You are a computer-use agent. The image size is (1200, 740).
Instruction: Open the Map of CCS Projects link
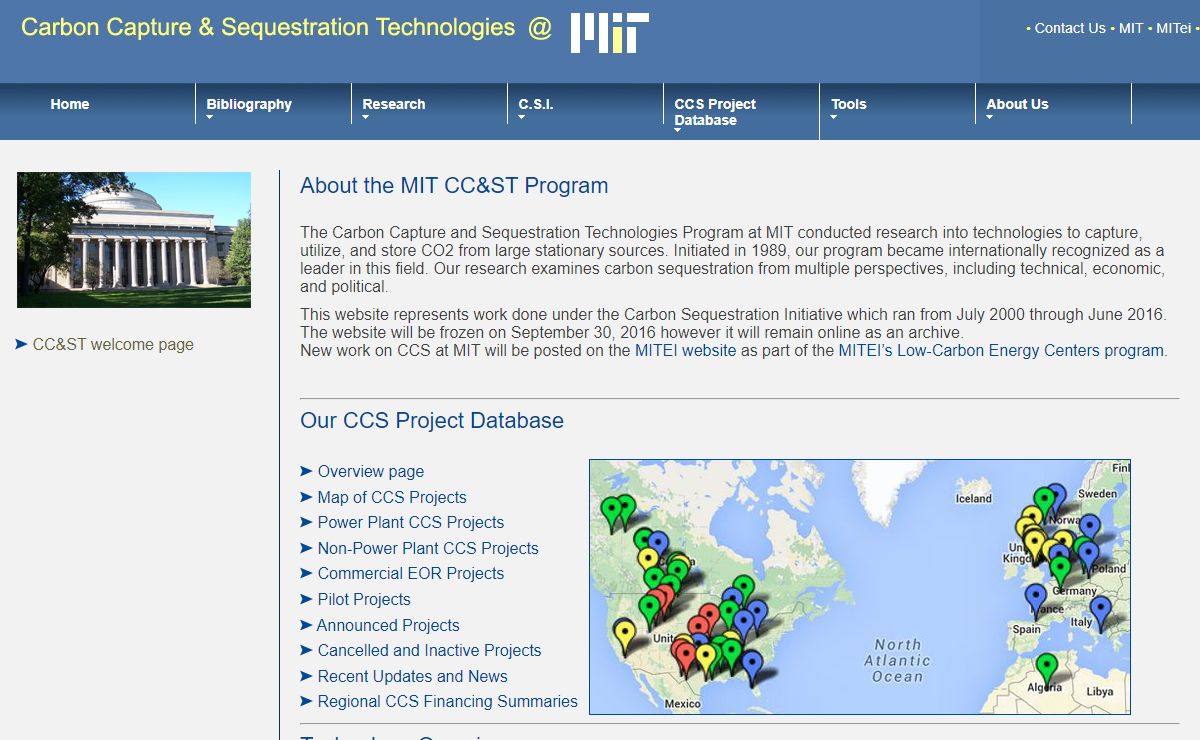[x=392, y=497]
